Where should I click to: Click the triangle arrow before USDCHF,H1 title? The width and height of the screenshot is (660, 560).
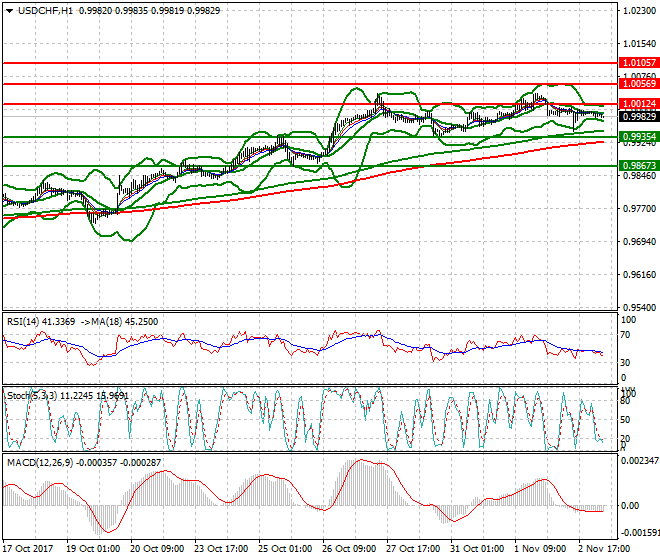point(10,11)
